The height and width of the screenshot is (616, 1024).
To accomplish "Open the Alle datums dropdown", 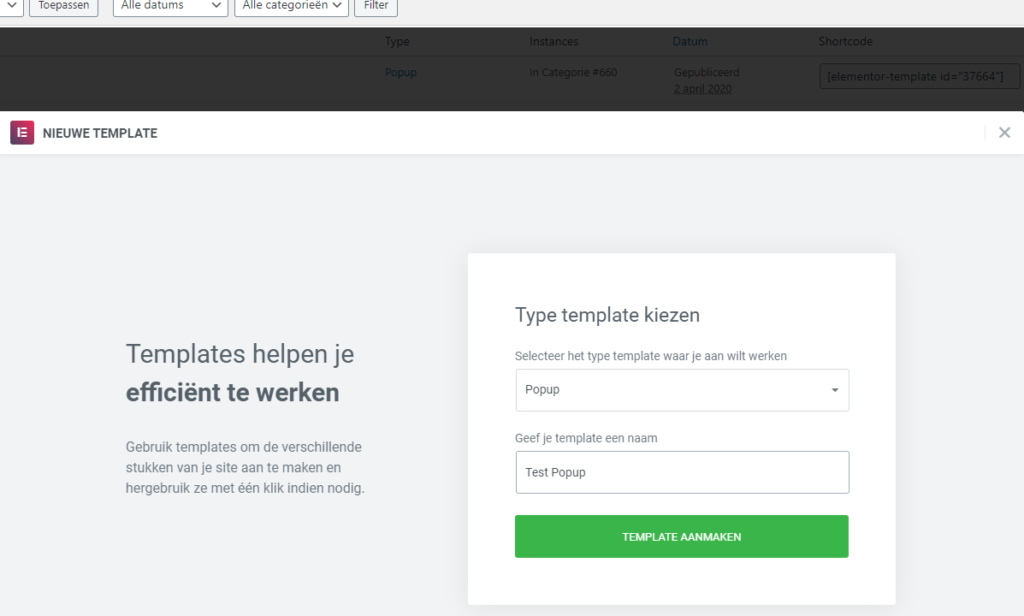I will (x=170, y=5).
